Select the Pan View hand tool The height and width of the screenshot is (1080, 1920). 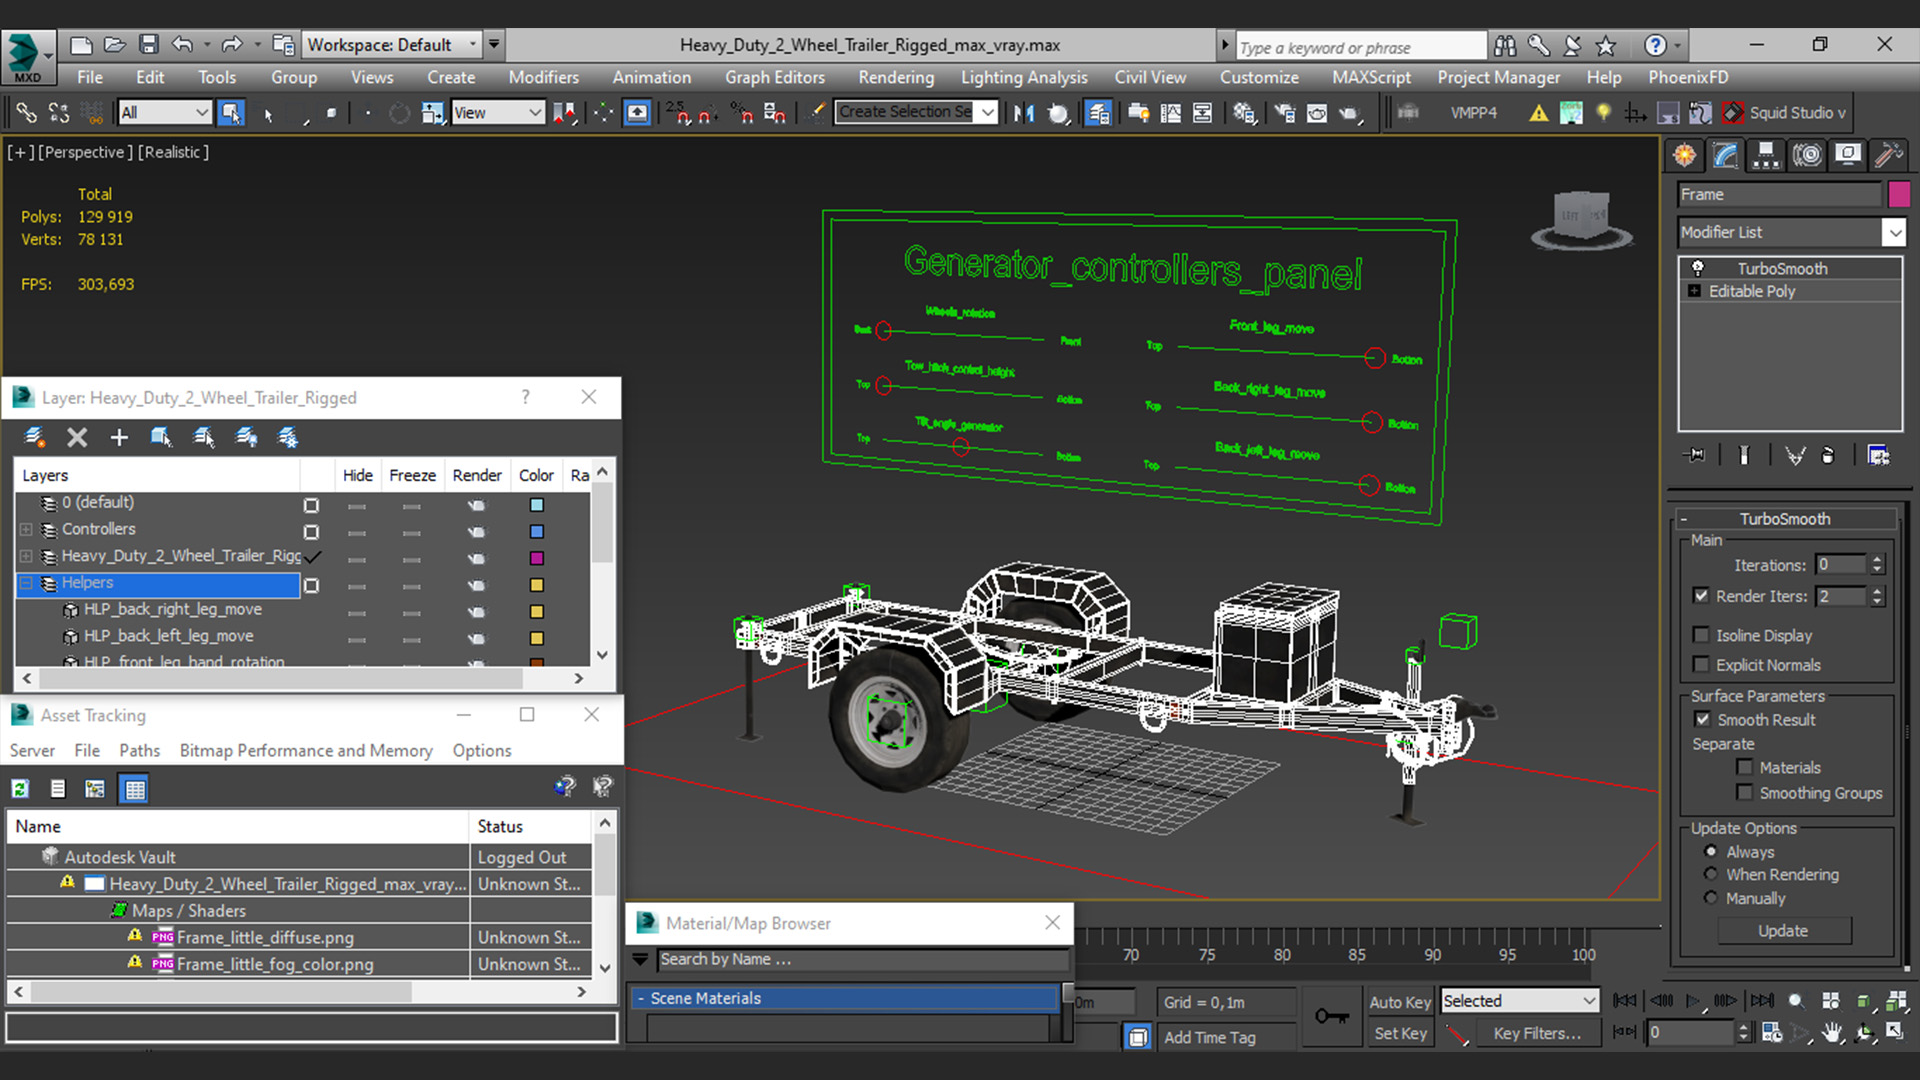pyautogui.click(x=1832, y=1033)
